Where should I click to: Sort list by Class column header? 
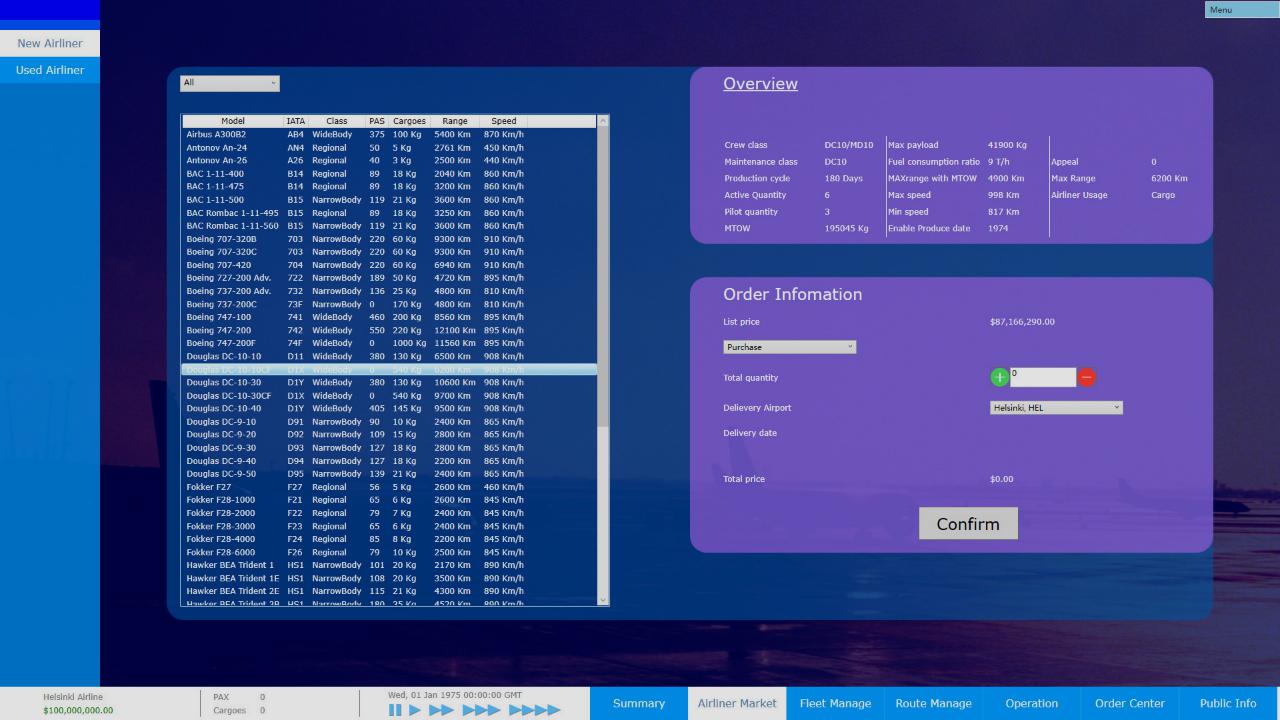point(337,121)
